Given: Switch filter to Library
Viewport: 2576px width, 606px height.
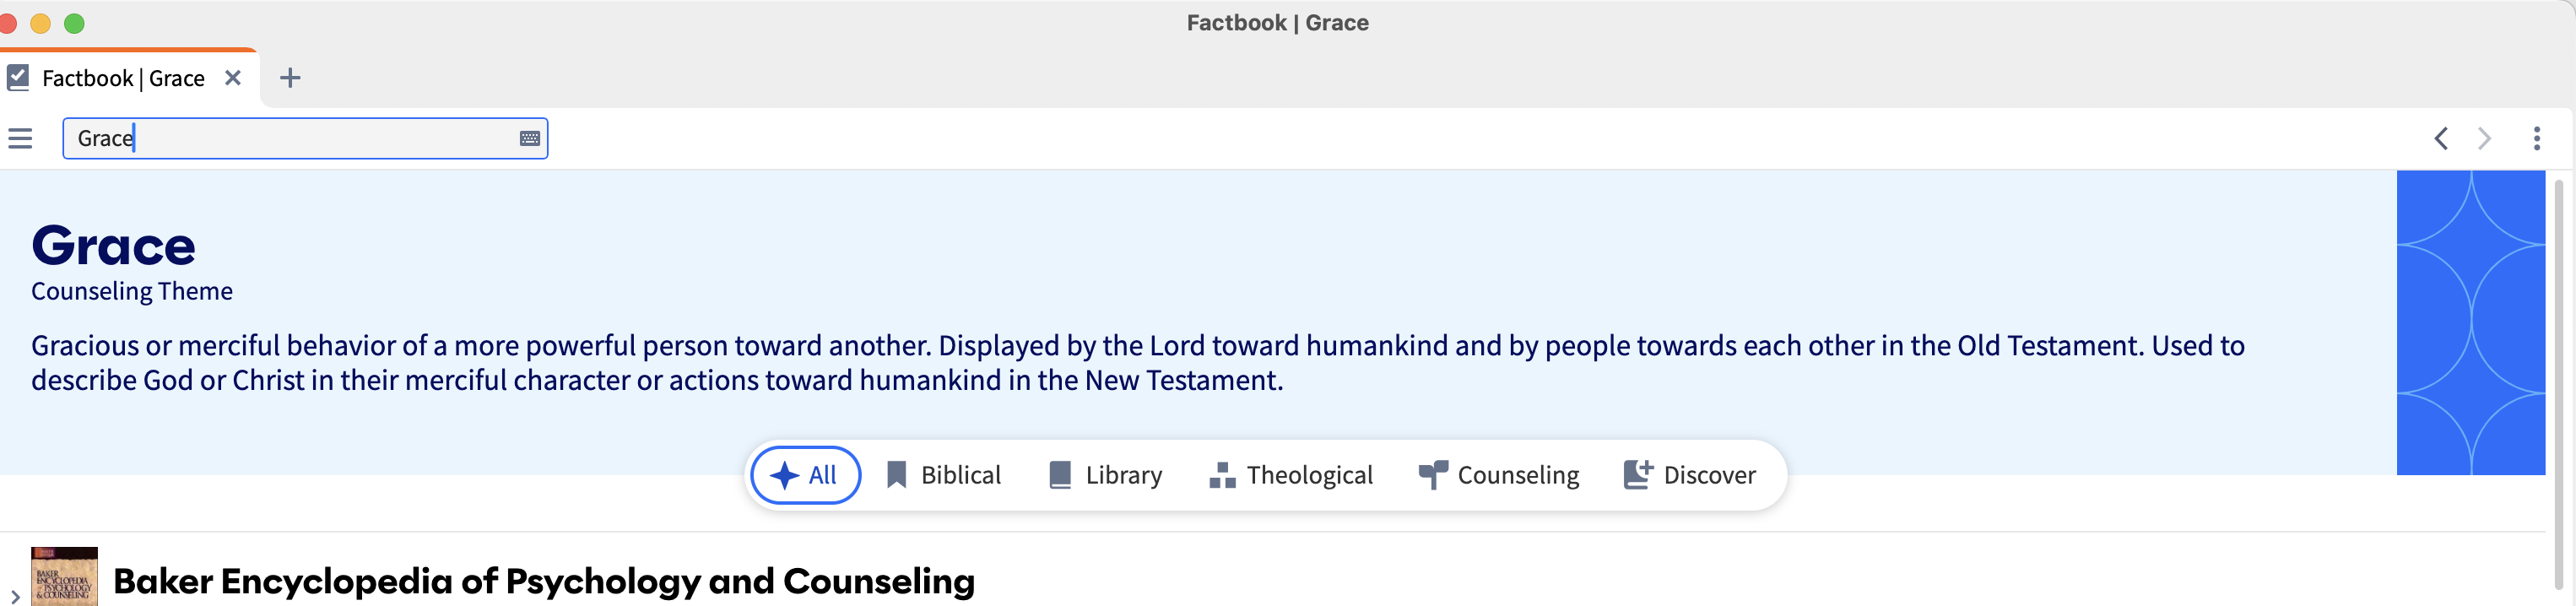Looking at the screenshot, I should [1106, 475].
